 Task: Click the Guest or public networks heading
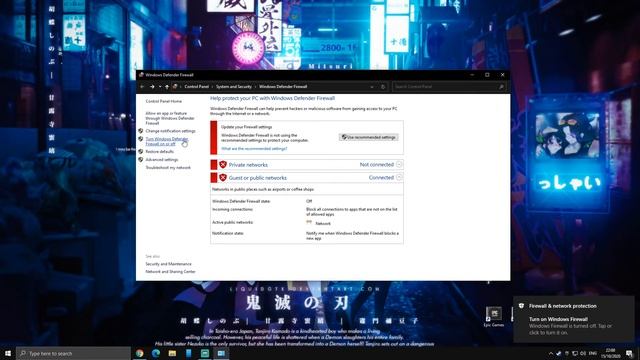[258, 178]
